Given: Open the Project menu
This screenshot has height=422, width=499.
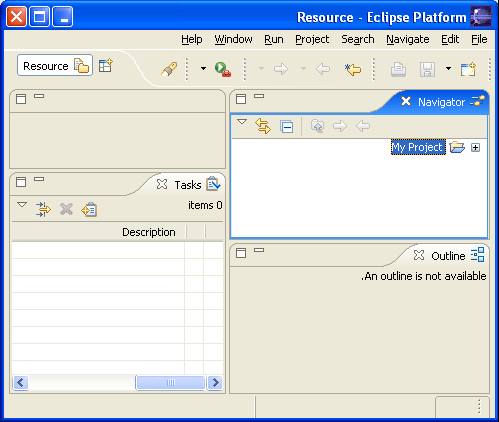Looking at the screenshot, I should coord(312,39).
